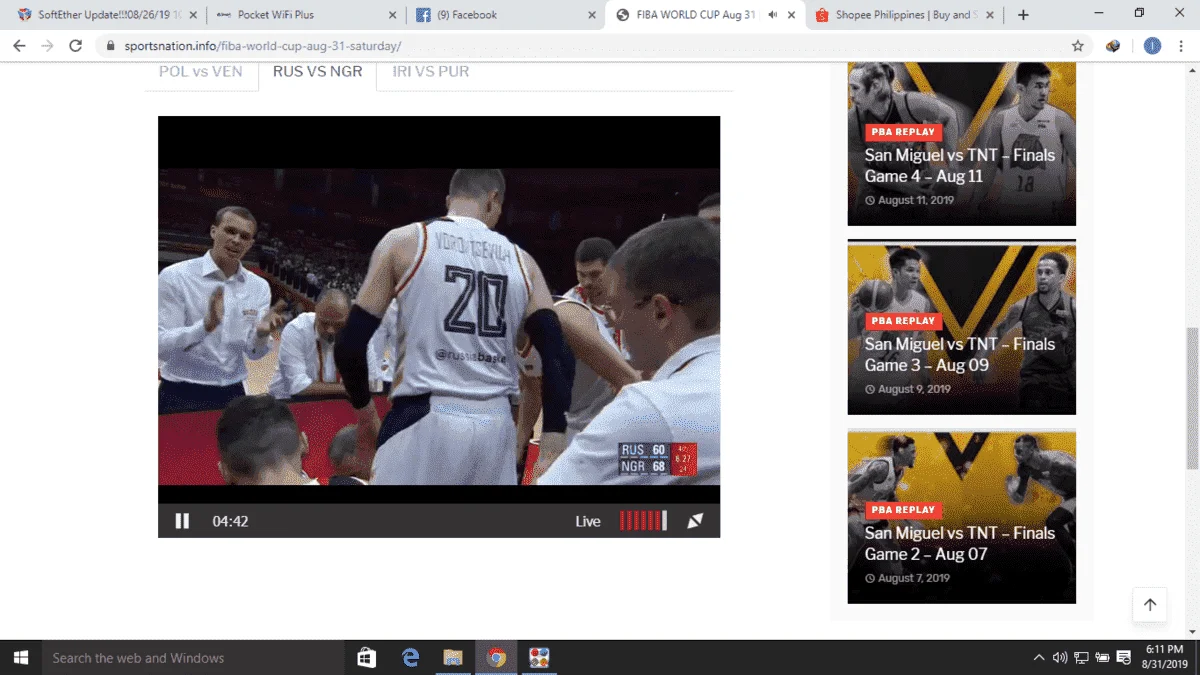This screenshot has height=675, width=1200.
Task: Click the battery status tray icon
Action: pyautogui.click(x=1102, y=658)
